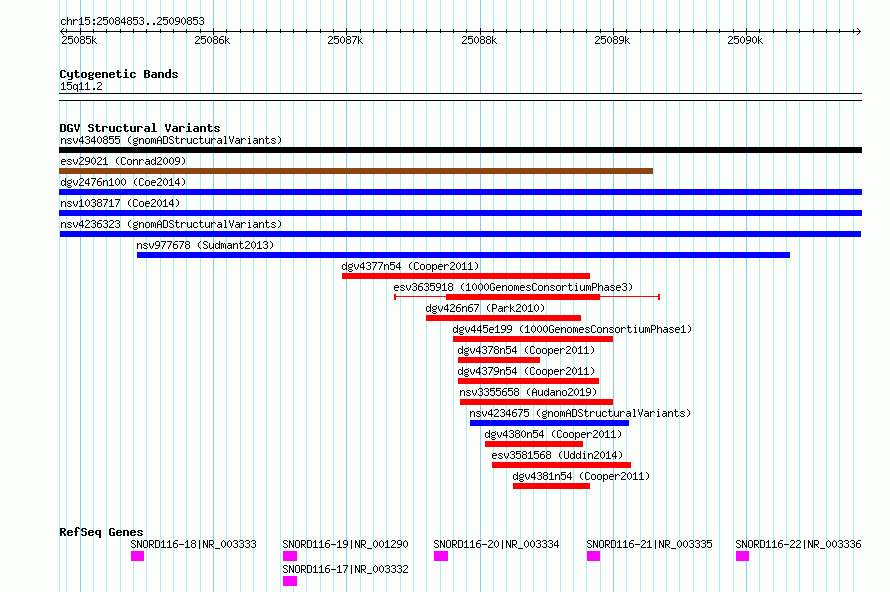Click the 15q11.2 band label
Screen dimensions: 890x592
(81, 86)
